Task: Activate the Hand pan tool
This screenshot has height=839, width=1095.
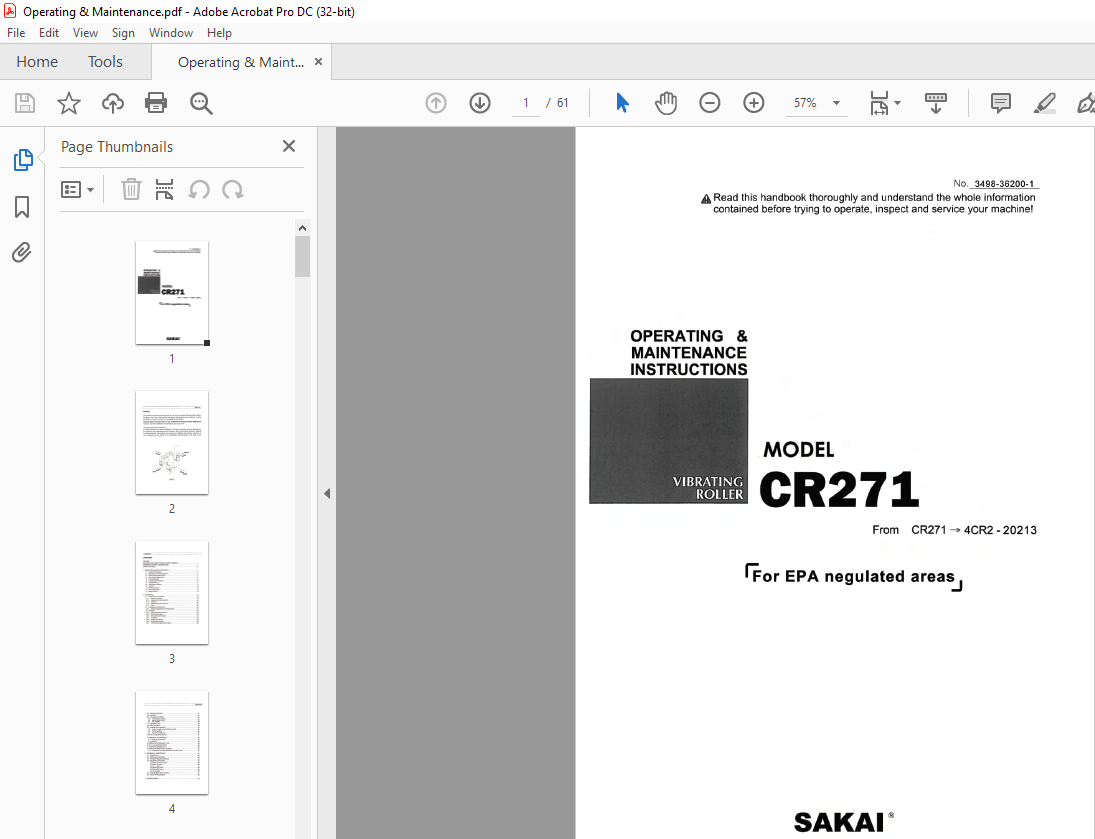Action: coord(666,103)
